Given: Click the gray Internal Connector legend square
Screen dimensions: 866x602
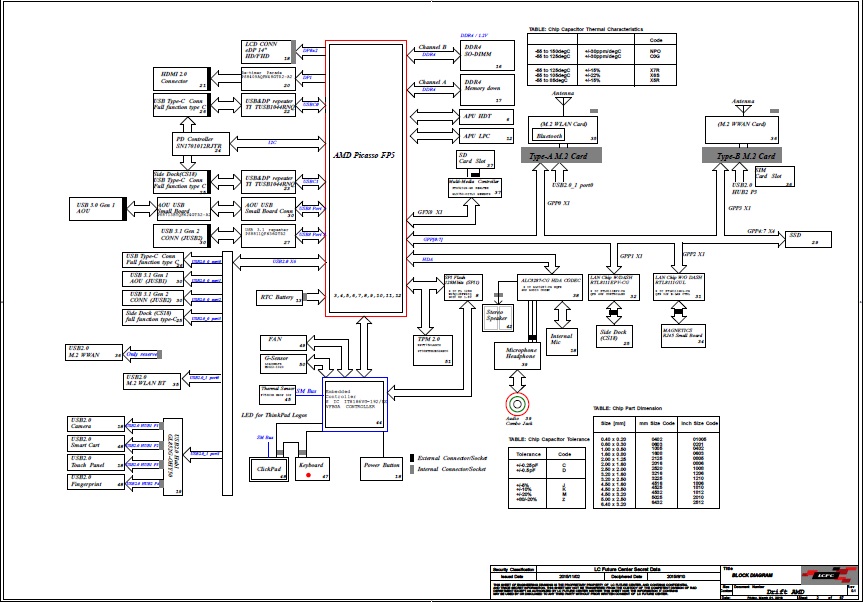Looking at the screenshot, I should tap(412, 468).
